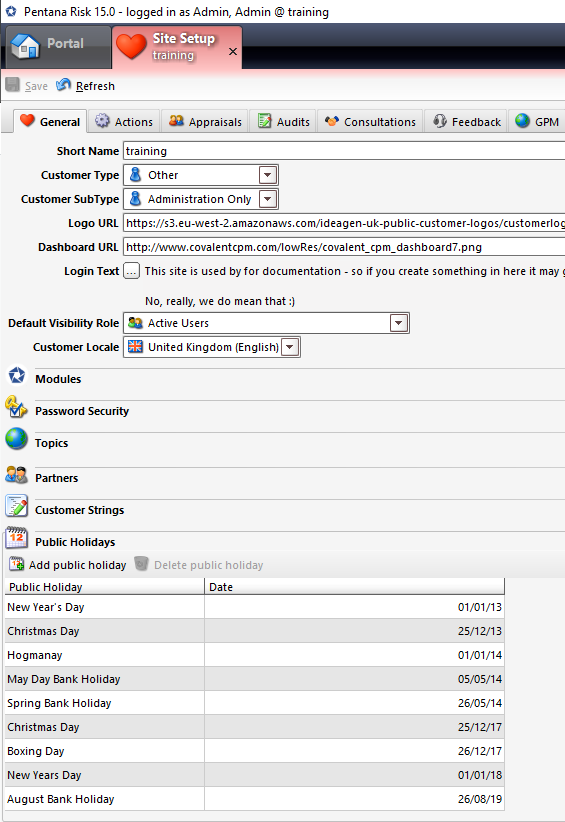Open the Consultations tab
565x822 pixels.
coord(370,122)
